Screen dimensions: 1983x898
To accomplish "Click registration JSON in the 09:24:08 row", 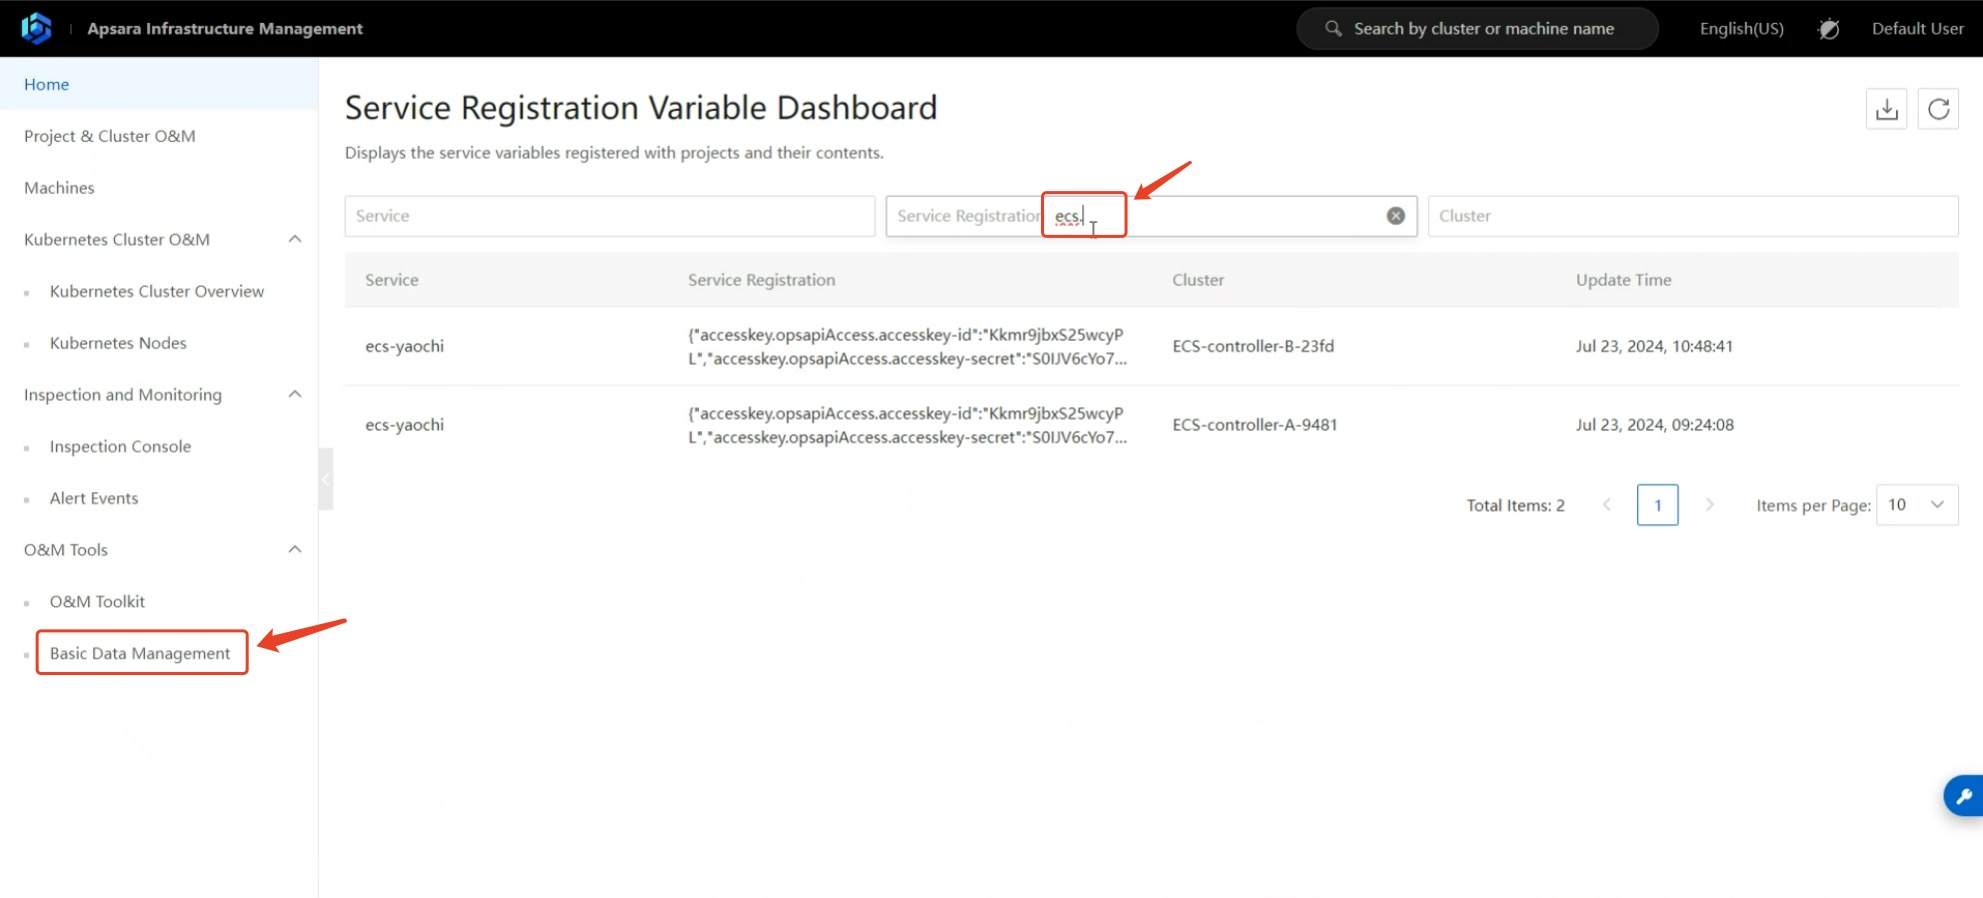I will point(907,425).
